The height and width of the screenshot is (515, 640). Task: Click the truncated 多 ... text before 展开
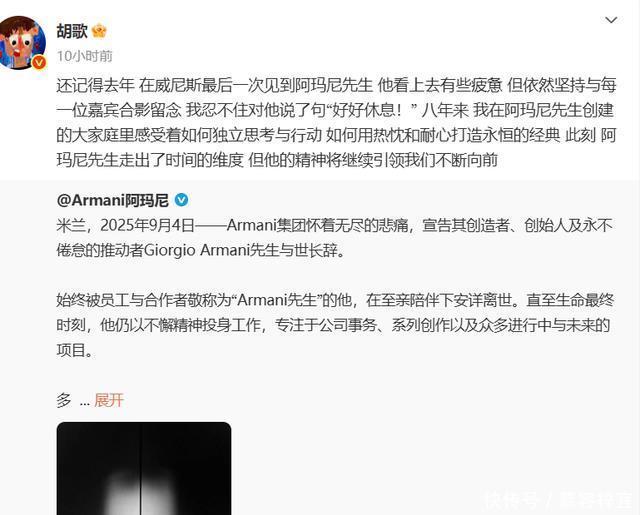pos(73,401)
